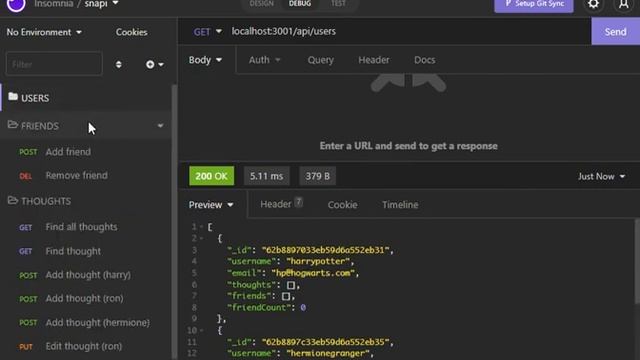Click the Insomnia logo icon
The image size is (640, 360).
[16, 5]
